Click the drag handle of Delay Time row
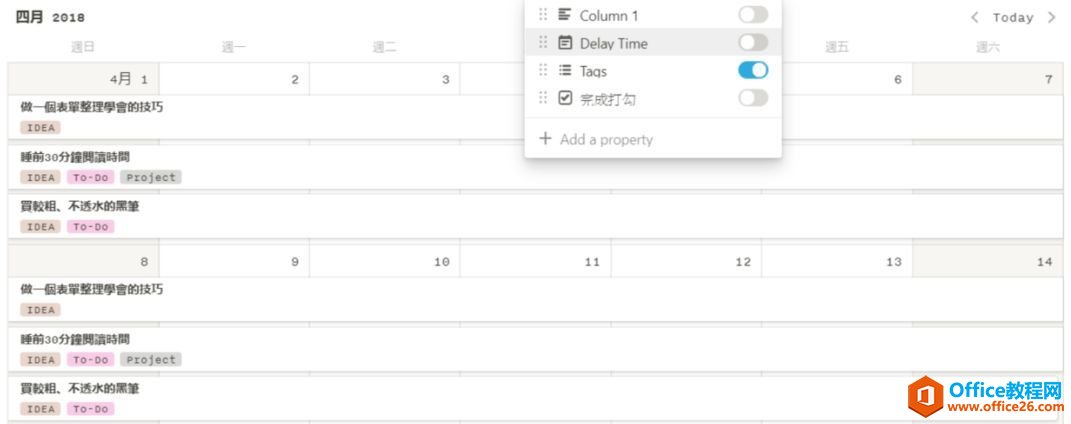 point(543,43)
